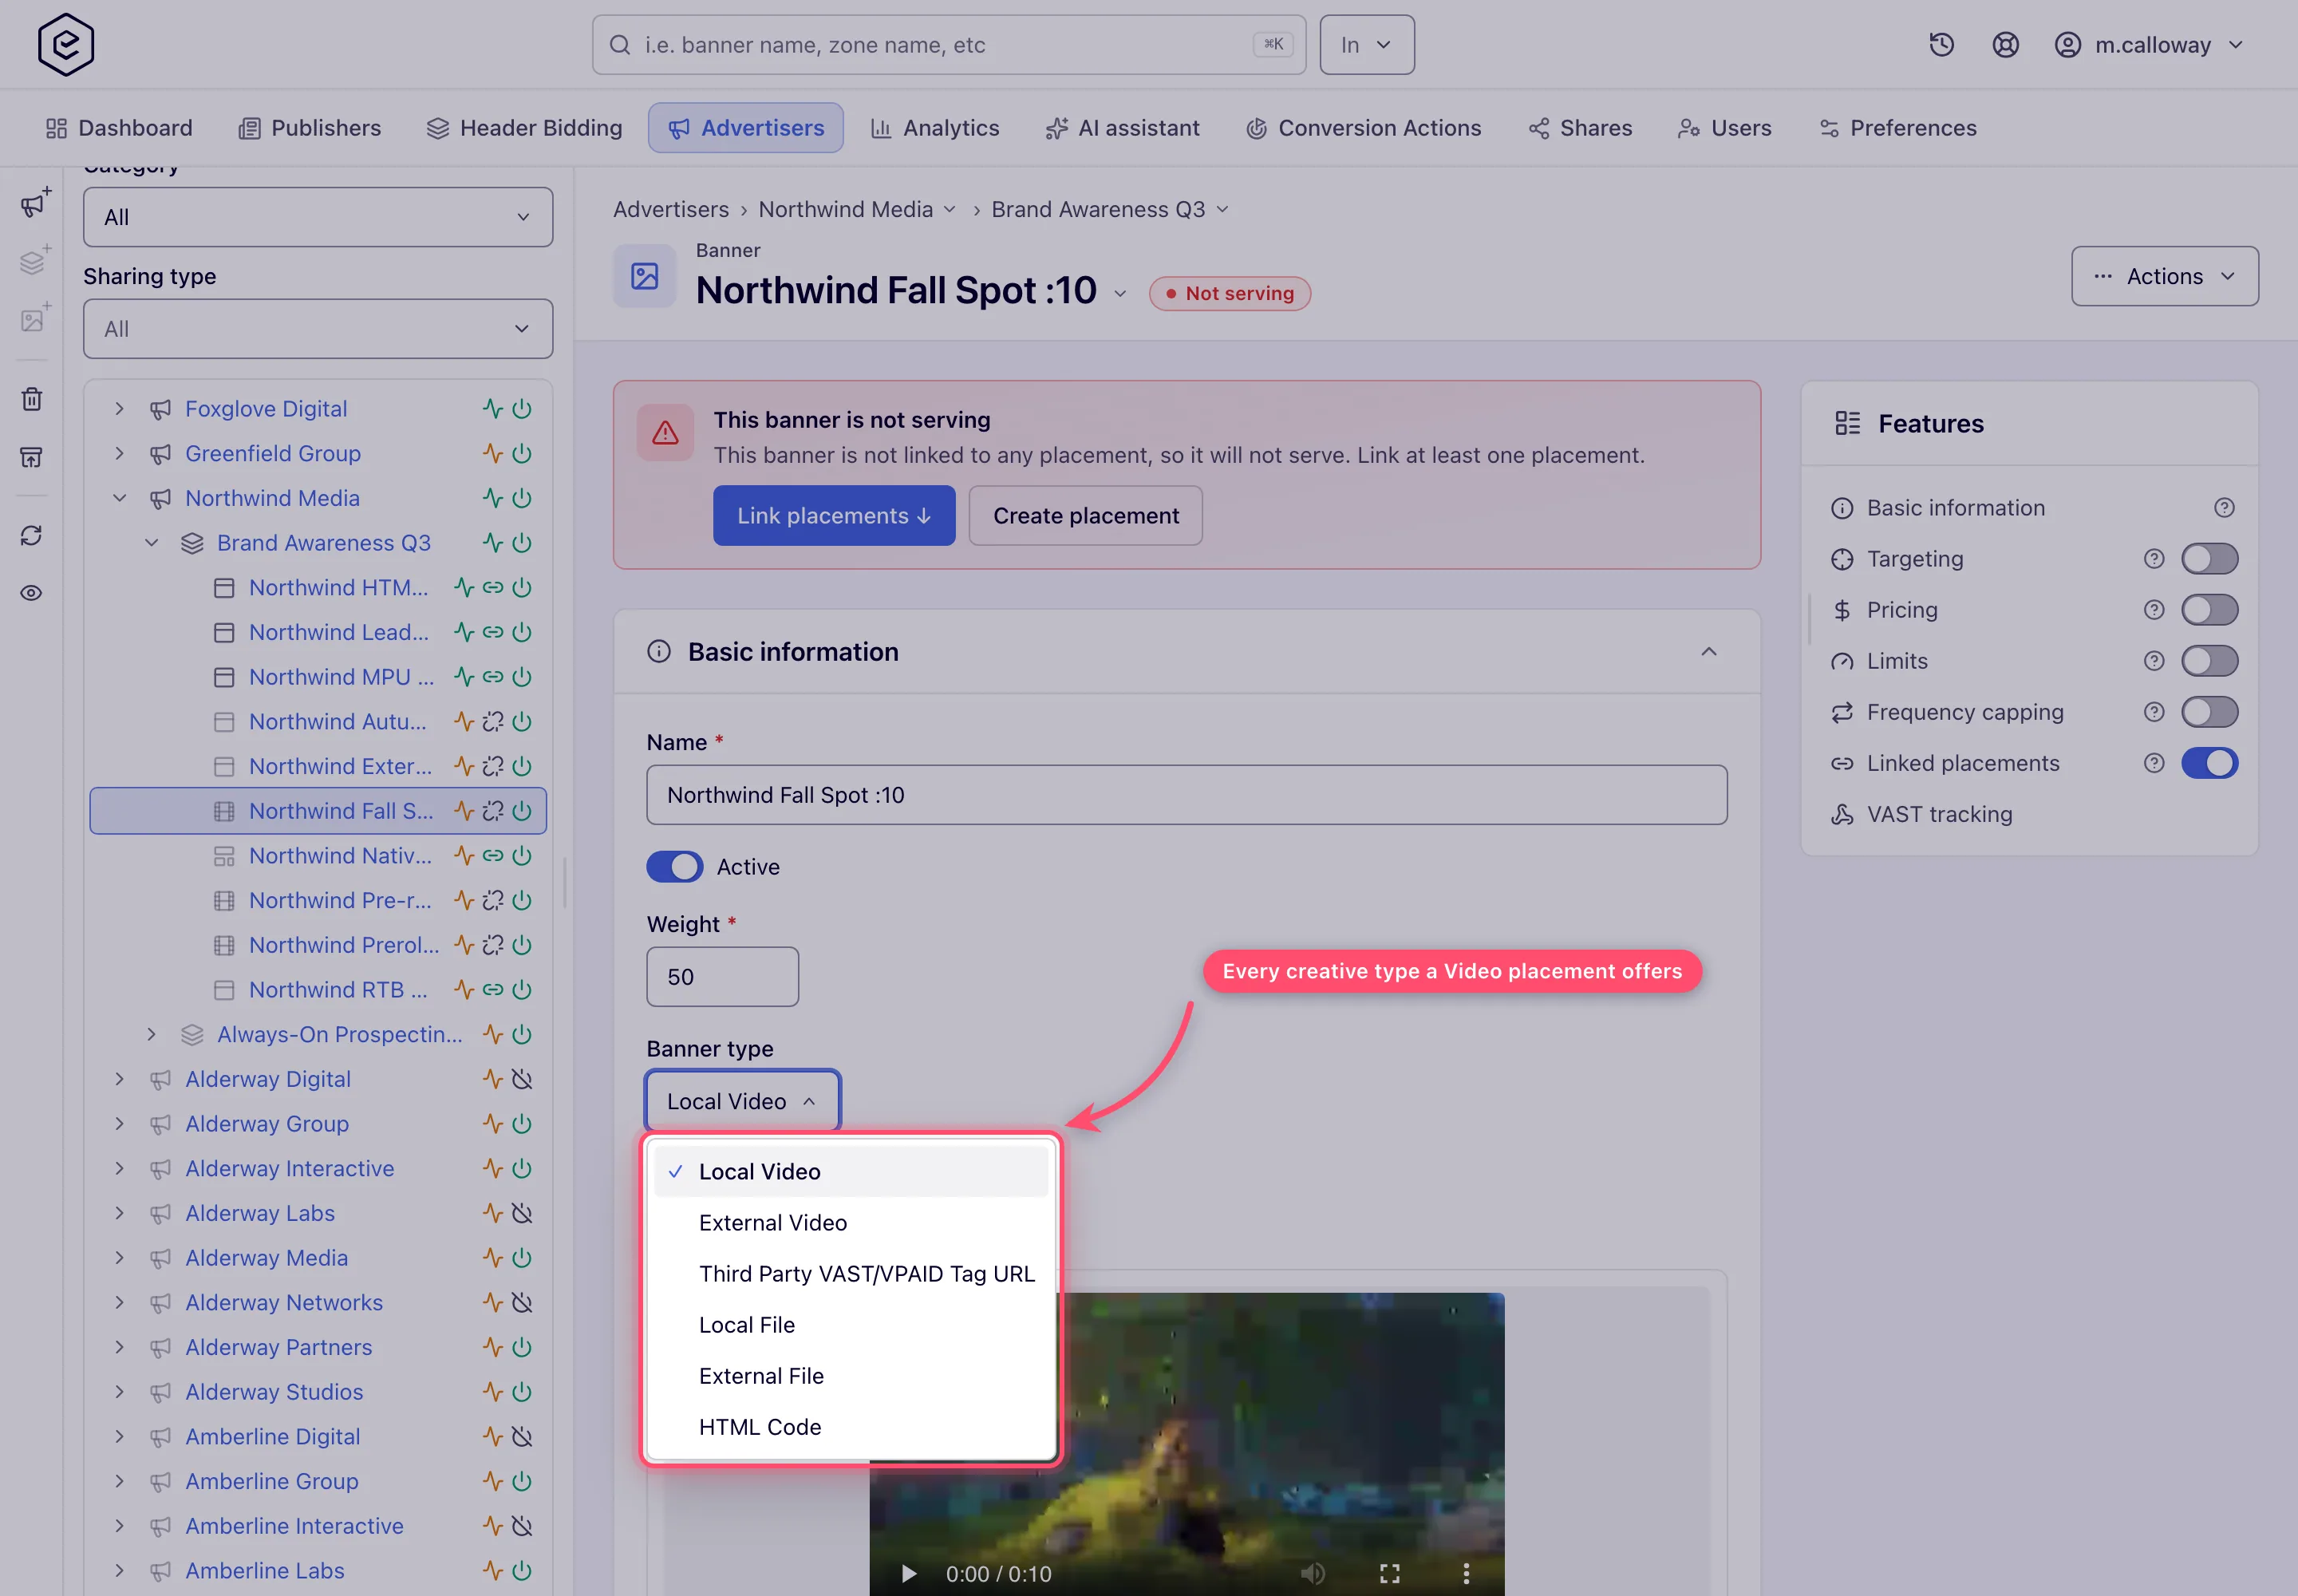
Task: Collapse the Basic information section chevron
Action: [x=1709, y=652]
